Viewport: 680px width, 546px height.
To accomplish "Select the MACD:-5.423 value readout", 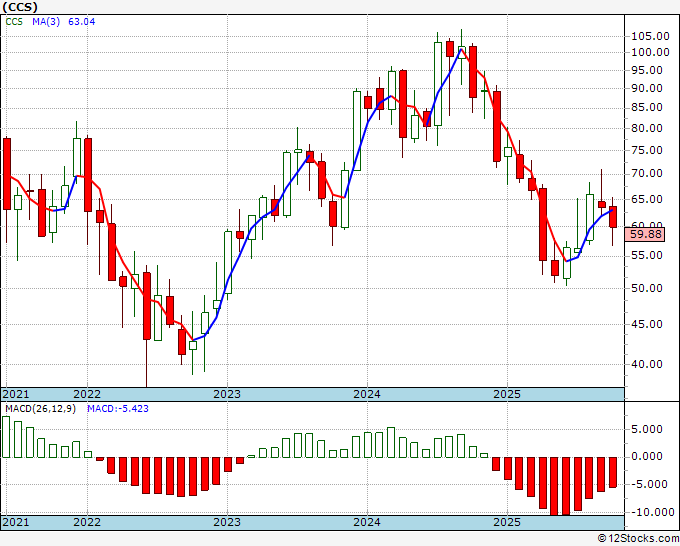I will coord(118,409).
